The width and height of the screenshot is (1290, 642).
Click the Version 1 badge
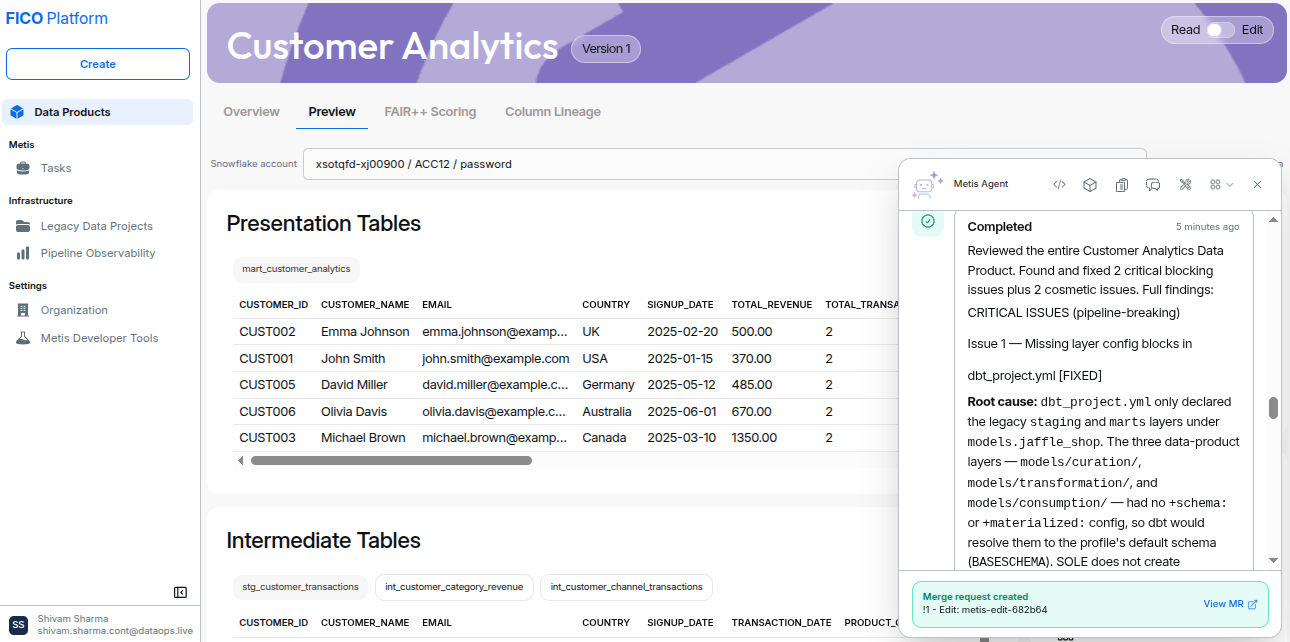point(606,49)
